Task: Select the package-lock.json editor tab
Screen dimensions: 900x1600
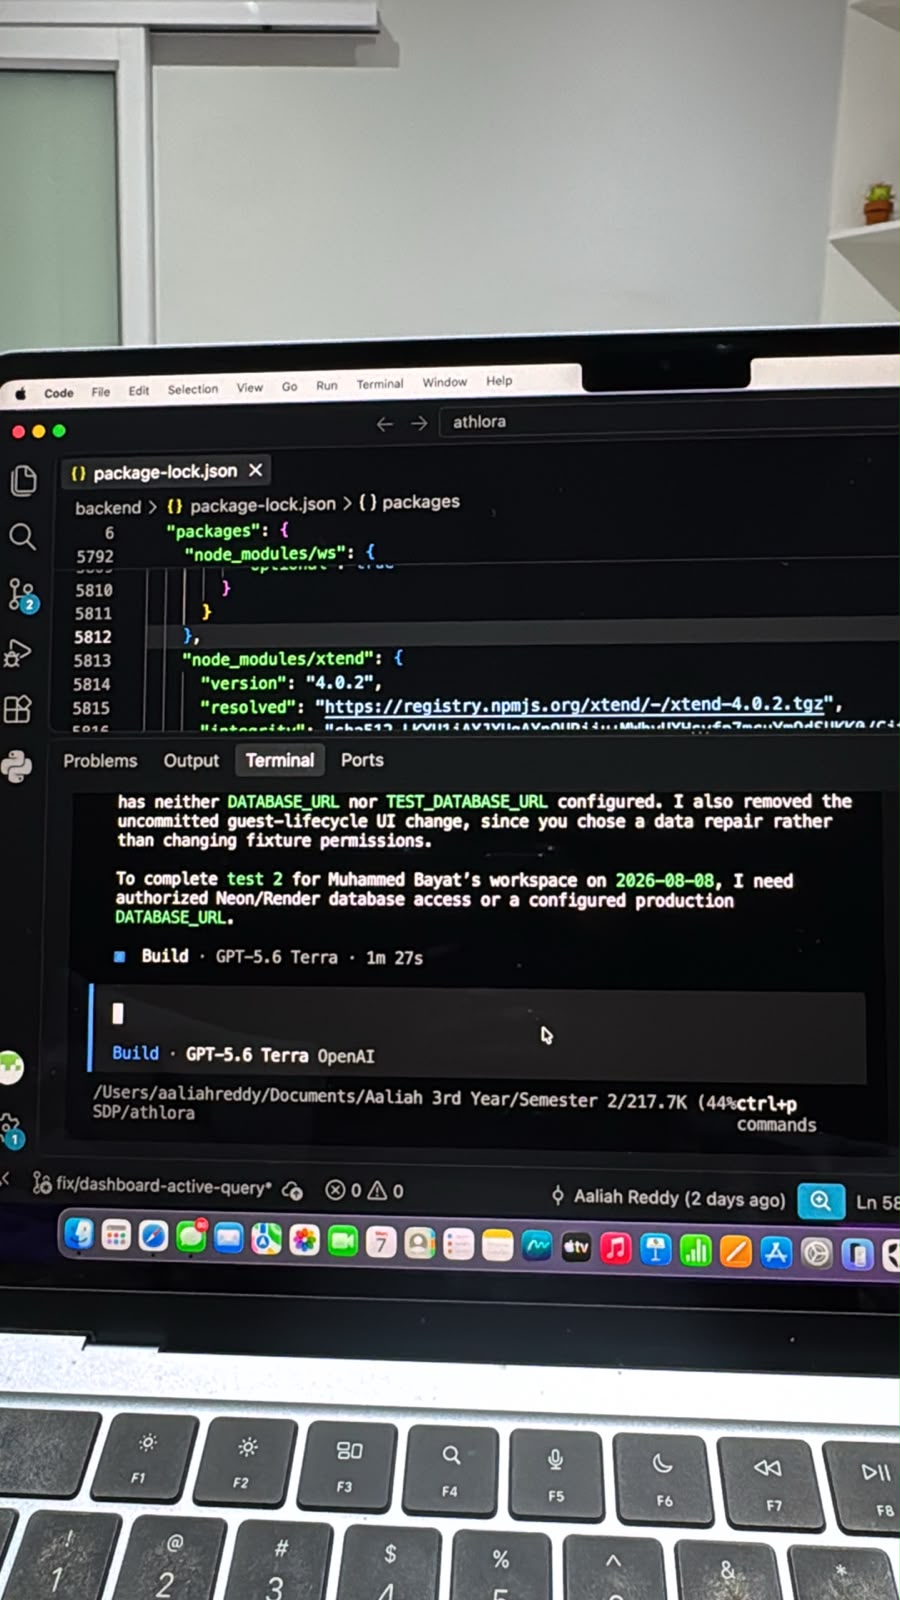Action: (x=166, y=471)
